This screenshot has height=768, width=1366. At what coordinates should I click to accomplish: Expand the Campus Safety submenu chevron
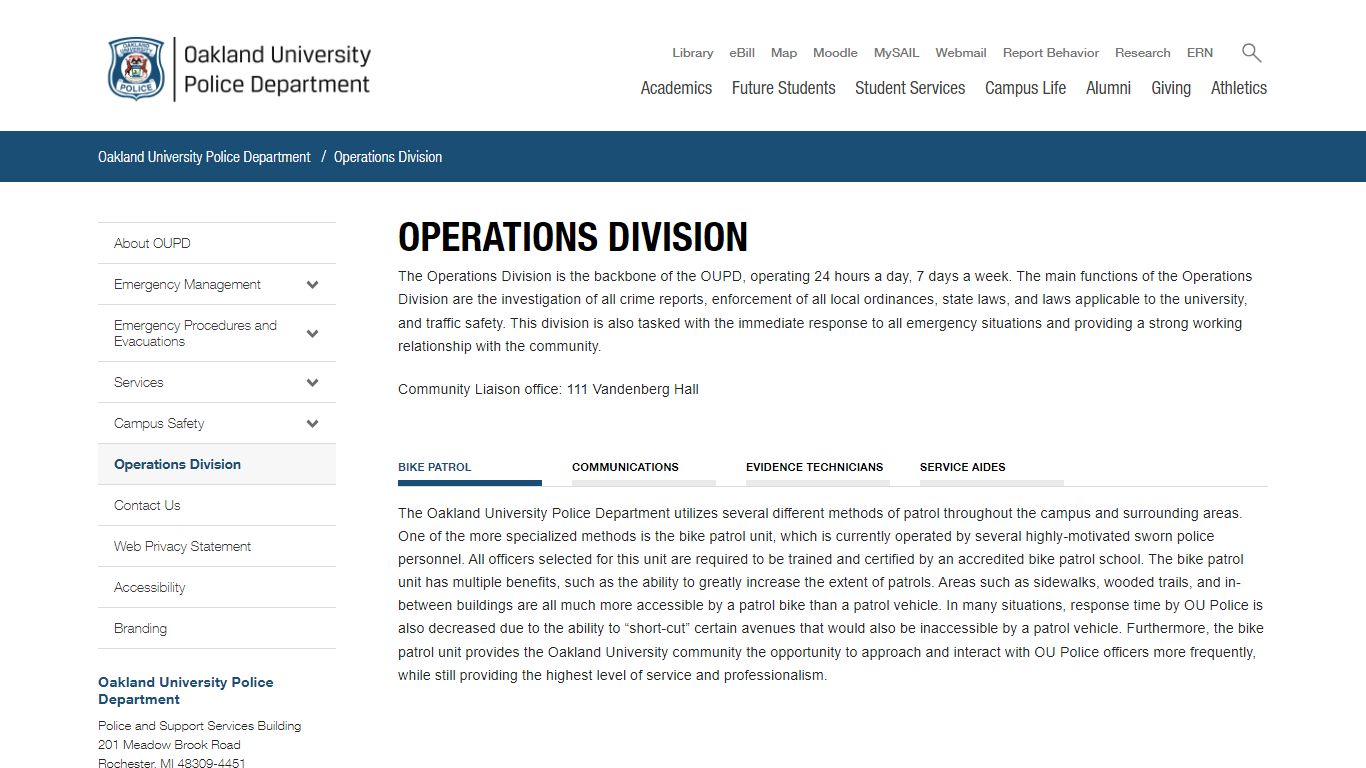(312, 423)
